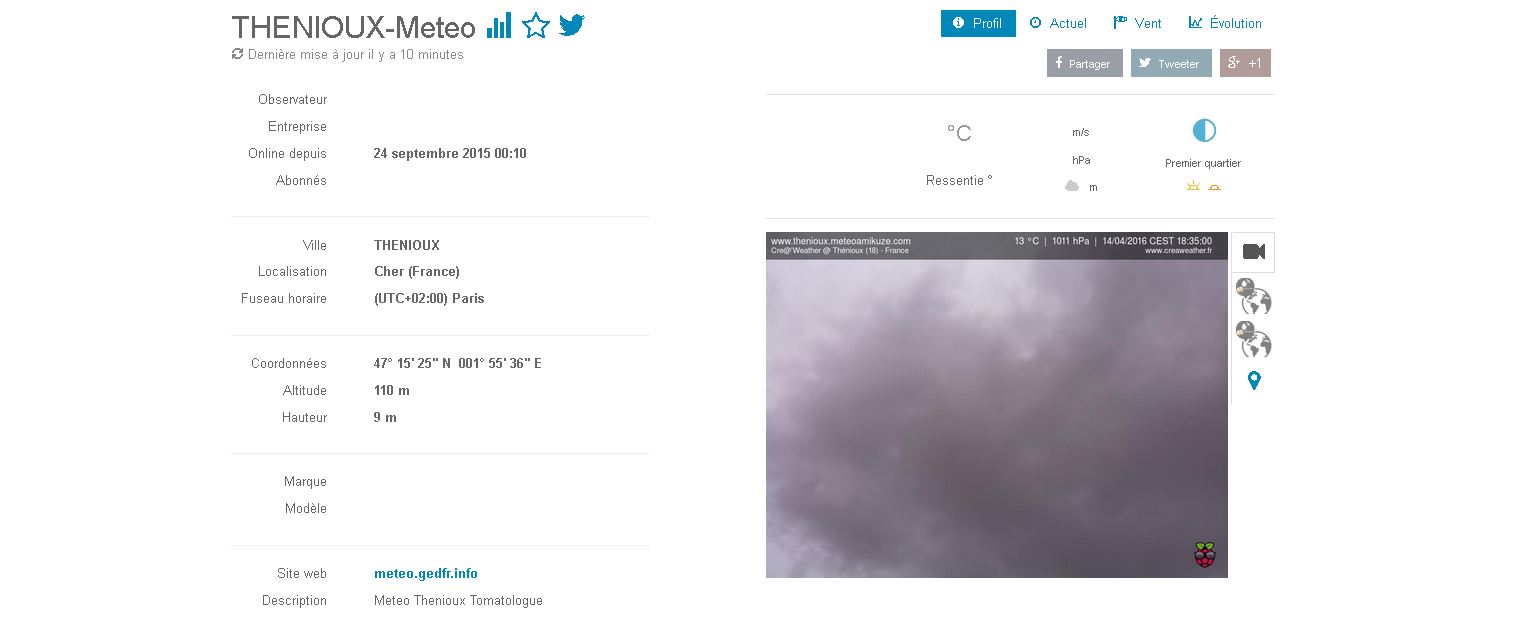Click the sunrise icon under moon phase
Screen dimensions: 1515x644
[1192, 187]
